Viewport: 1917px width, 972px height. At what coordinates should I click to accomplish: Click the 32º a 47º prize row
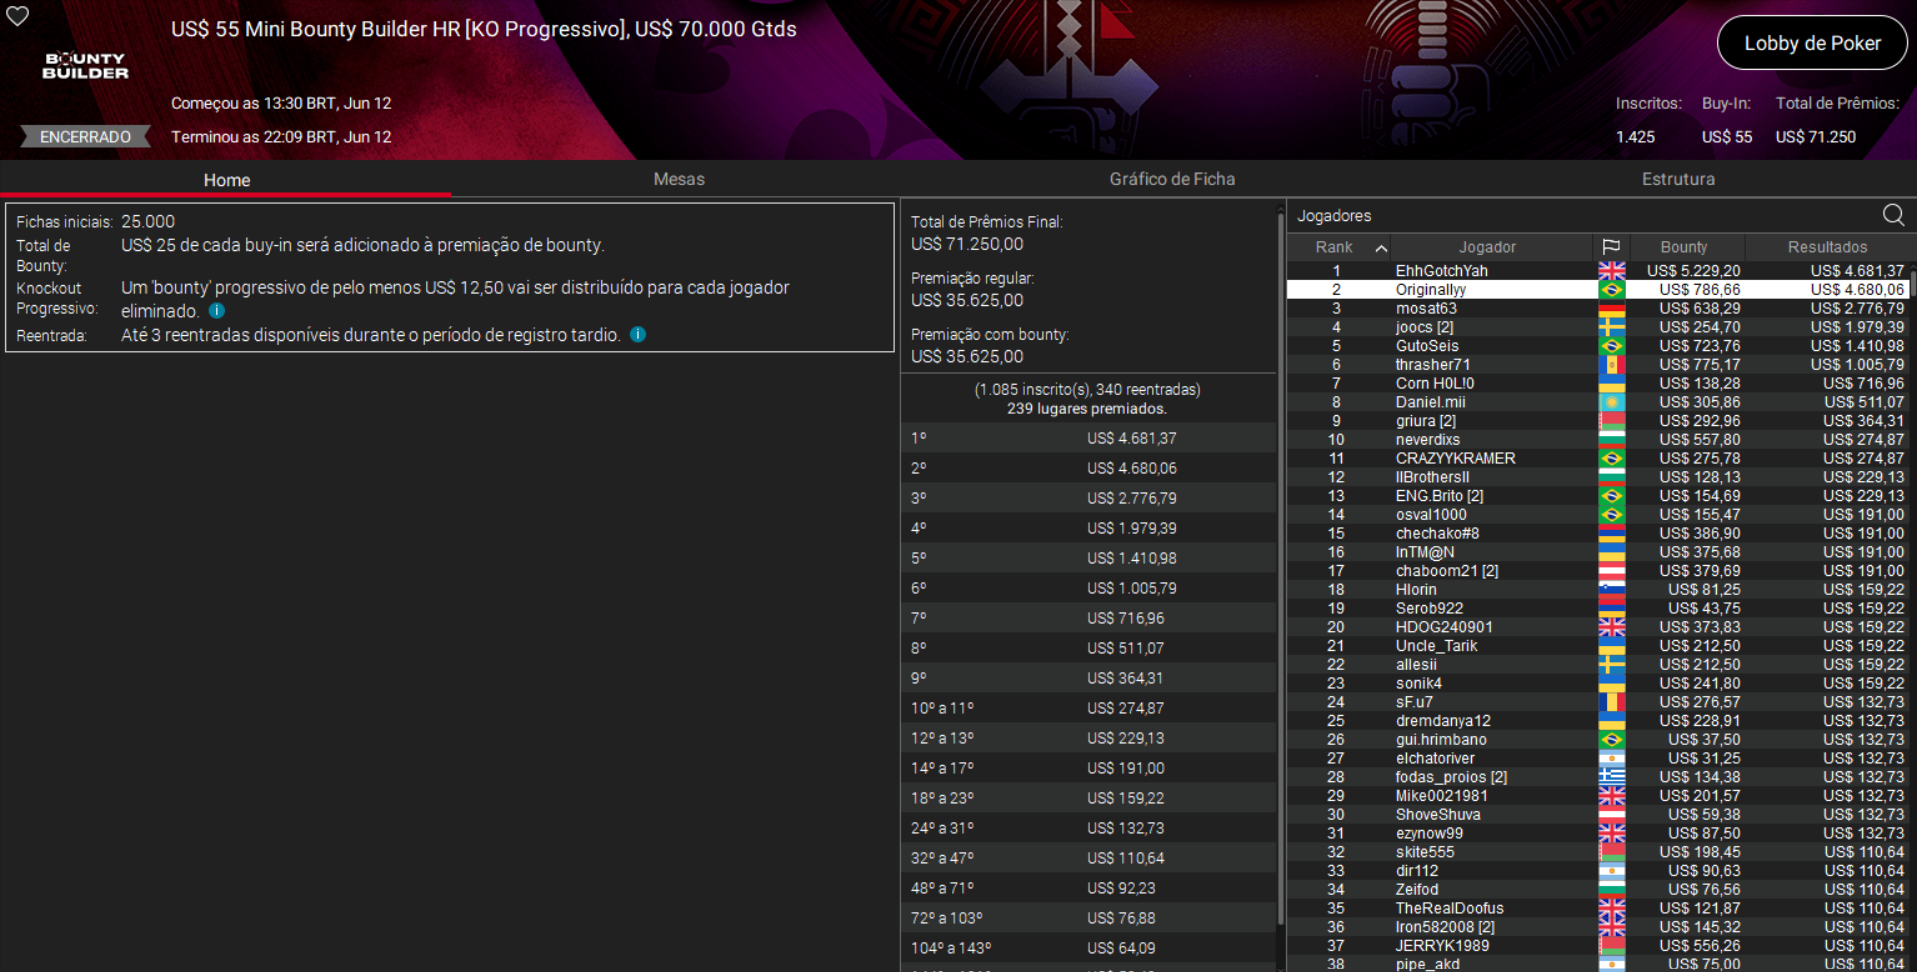click(1088, 858)
